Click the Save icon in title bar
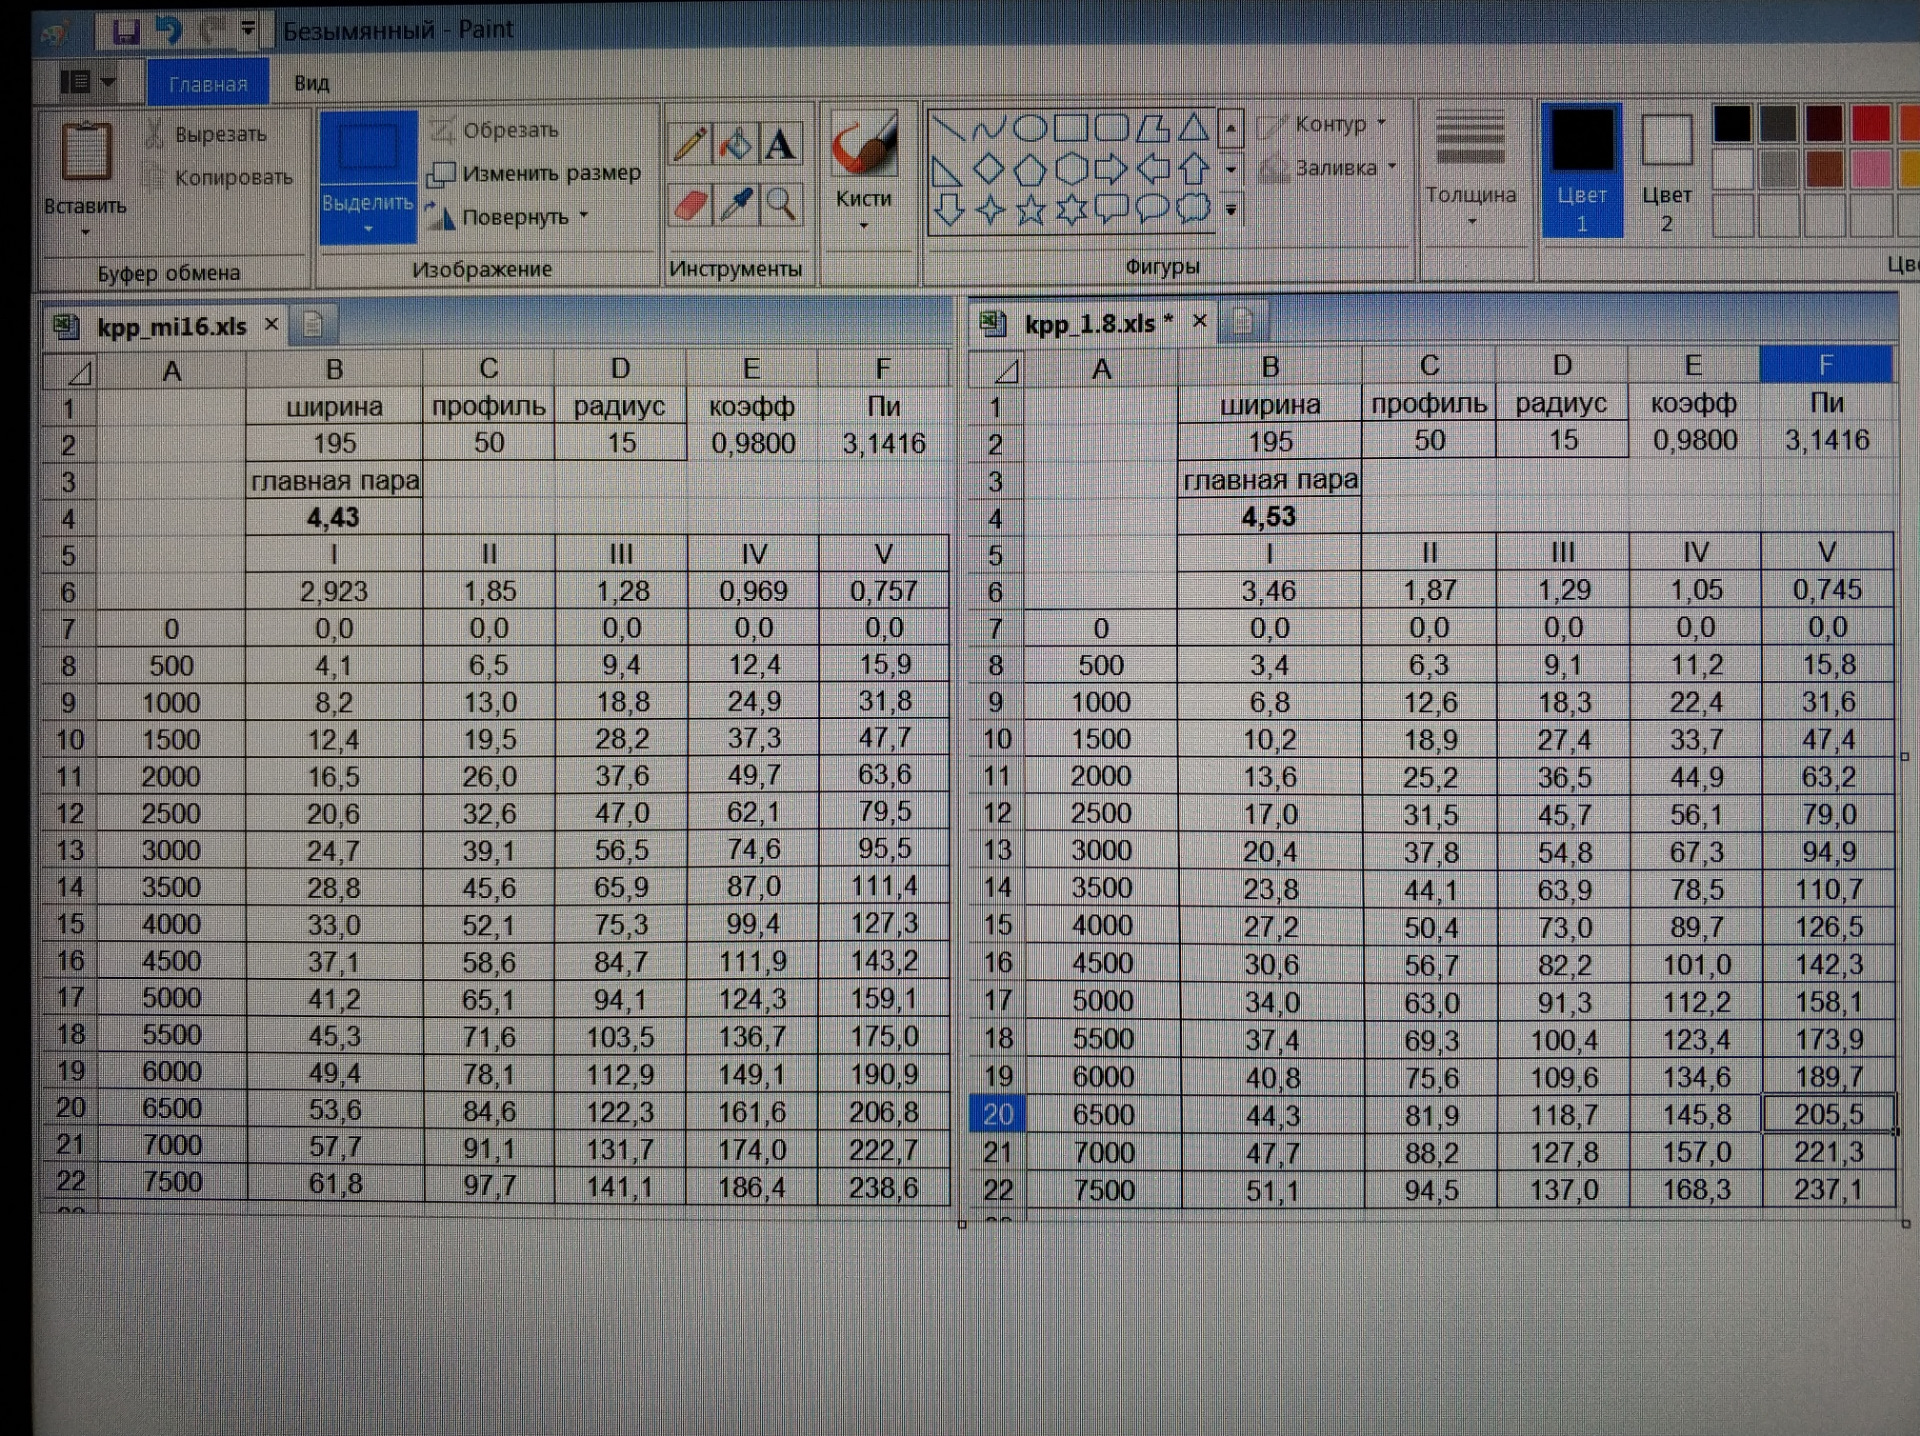The width and height of the screenshot is (1920, 1436). coord(125,32)
